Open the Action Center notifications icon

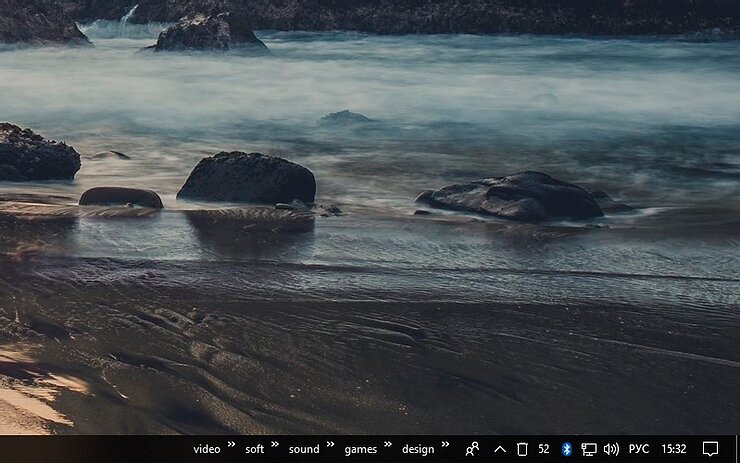click(710, 449)
